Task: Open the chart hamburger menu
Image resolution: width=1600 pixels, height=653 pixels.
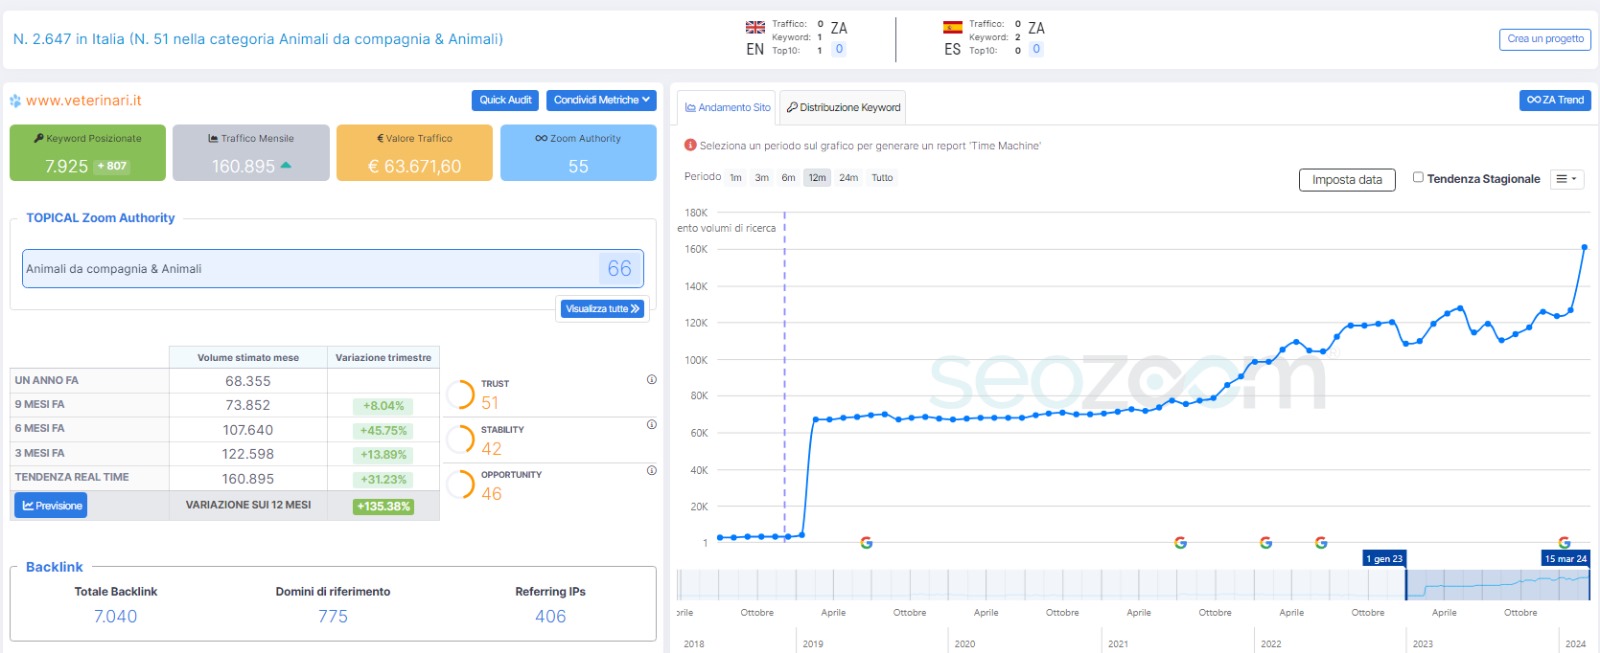Action: (1566, 179)
